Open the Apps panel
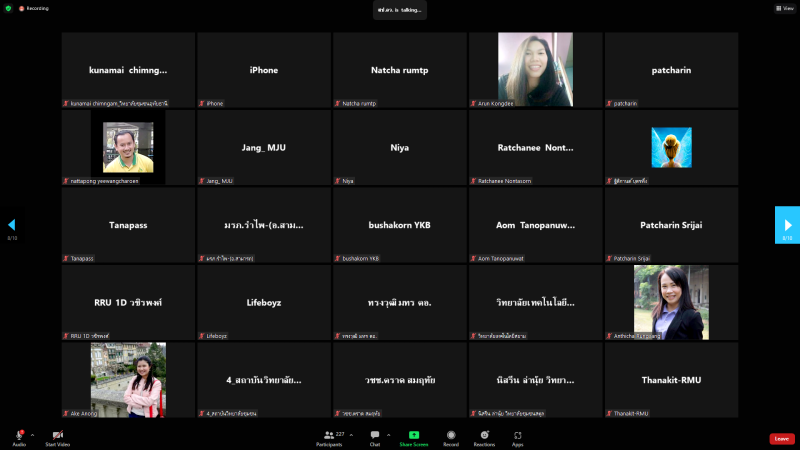The width and height of the screenshot is (800, 450). tap(518, 436)
